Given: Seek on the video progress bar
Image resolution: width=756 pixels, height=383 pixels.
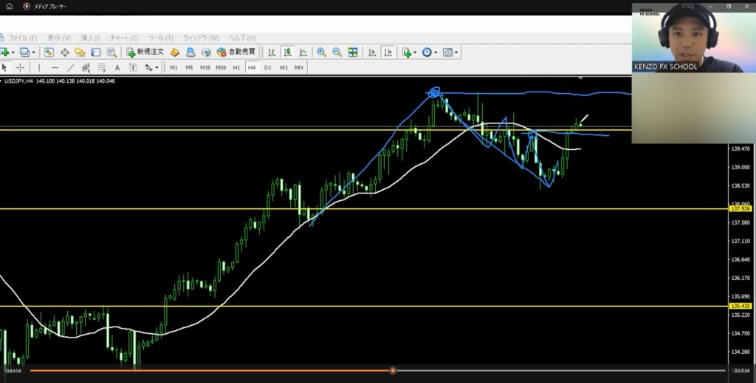Looking at the screenshot, I should coord(378,370).
